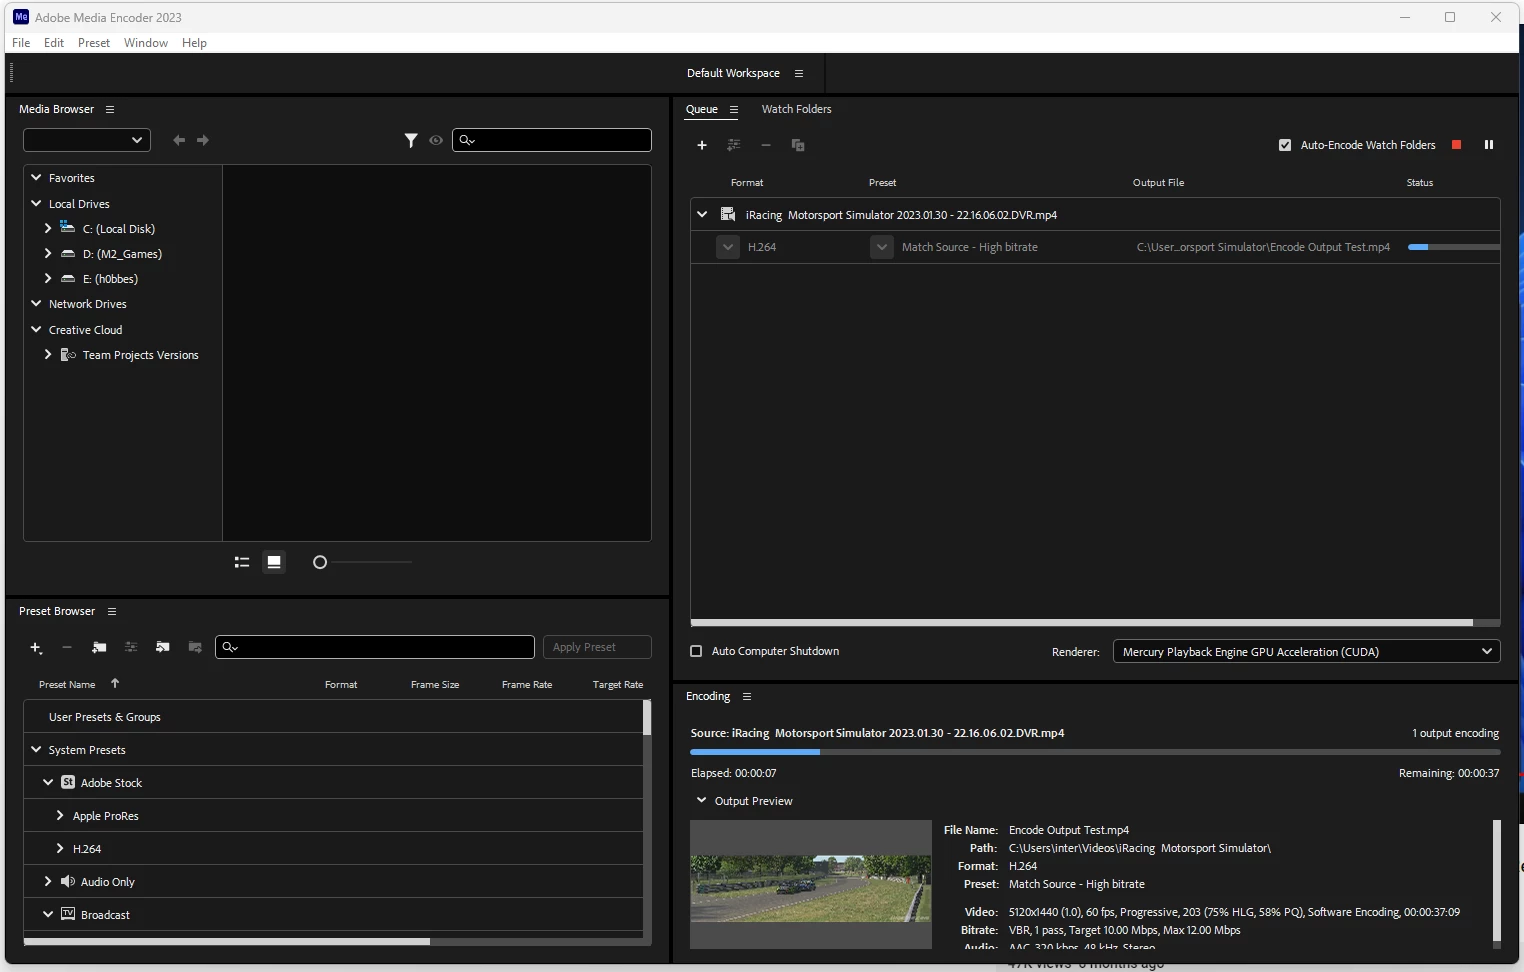Click the Match Source - High bitrate preset link
1524x972 pixels.
pyautogui.click(x=970, y=247)
